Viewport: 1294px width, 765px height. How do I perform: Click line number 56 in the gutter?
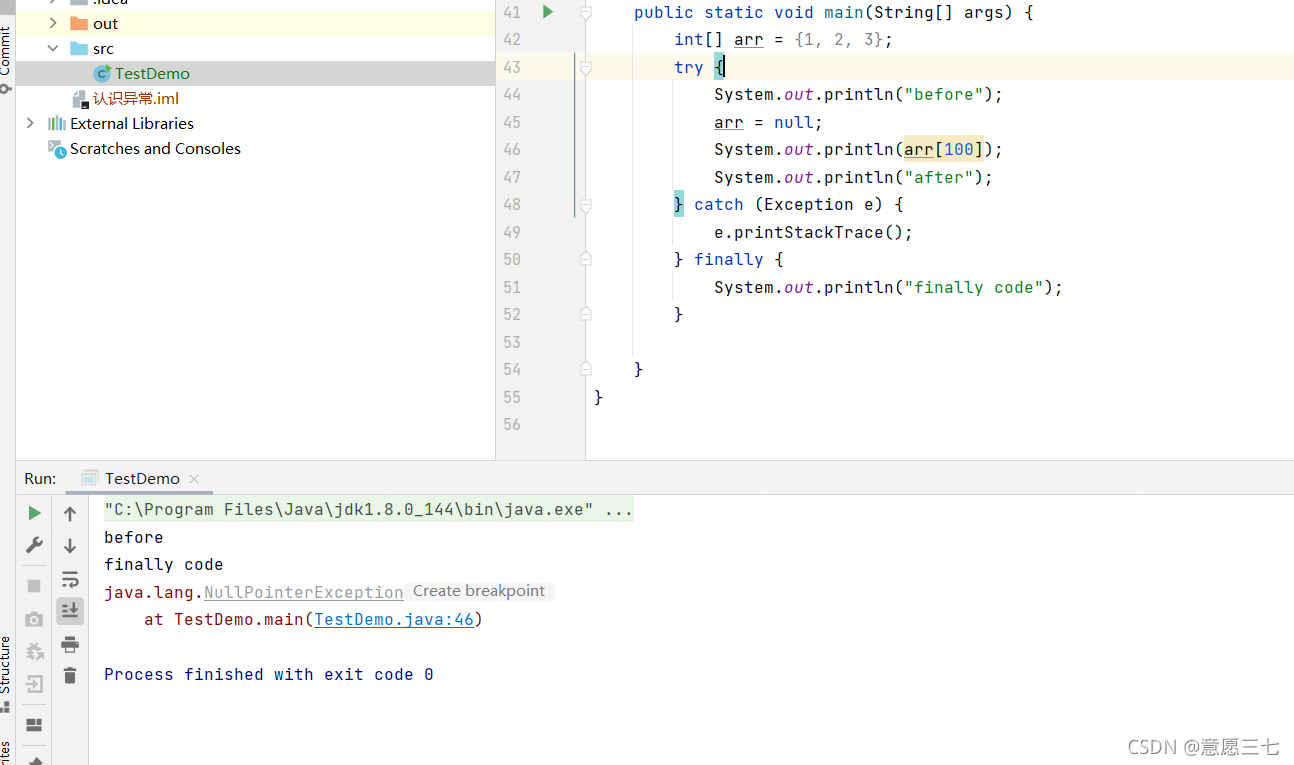(x=512, y=424)
